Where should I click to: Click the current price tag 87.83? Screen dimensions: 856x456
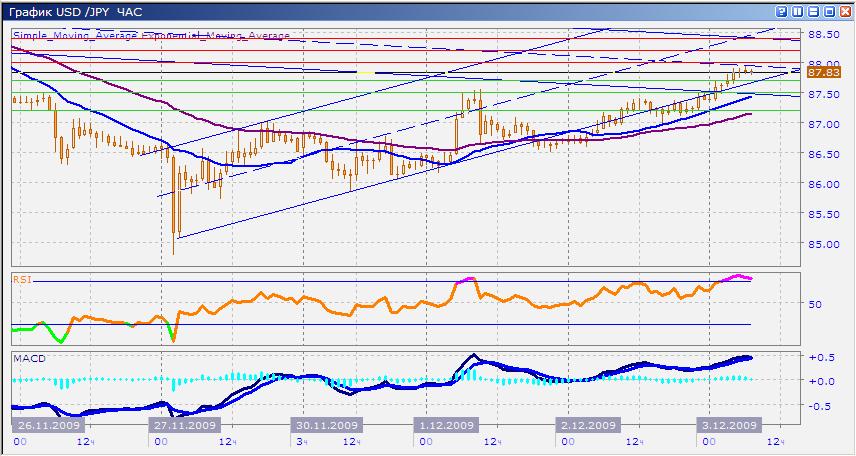coord(822,72)
